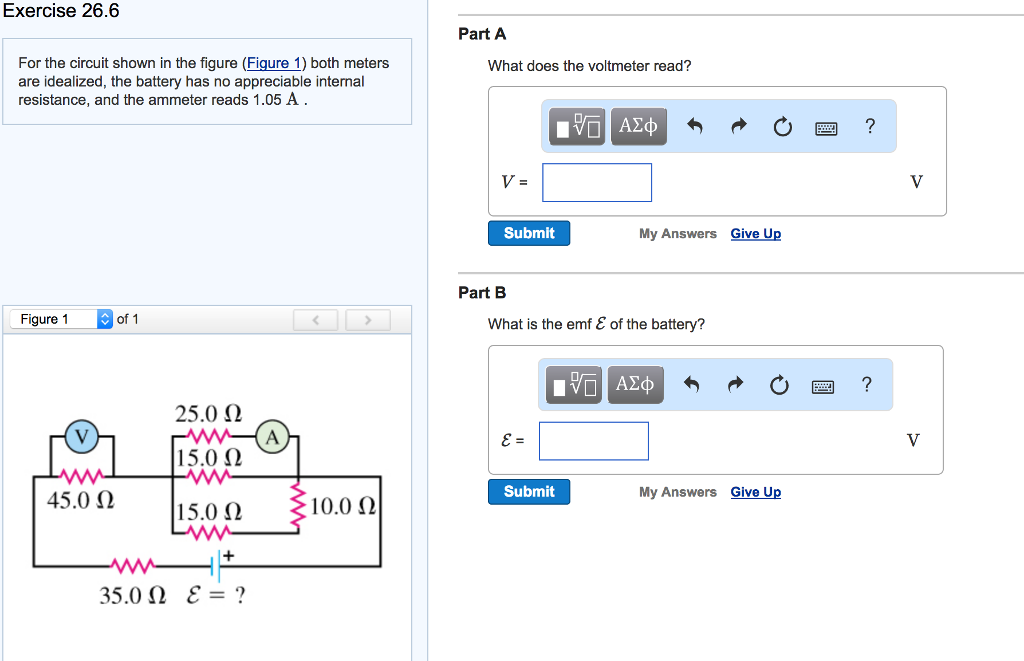The image size is (1024, 661).
Task: Insert Greek symbols using ΑΣφ in Part A
Action: click(x=638, y=126)
